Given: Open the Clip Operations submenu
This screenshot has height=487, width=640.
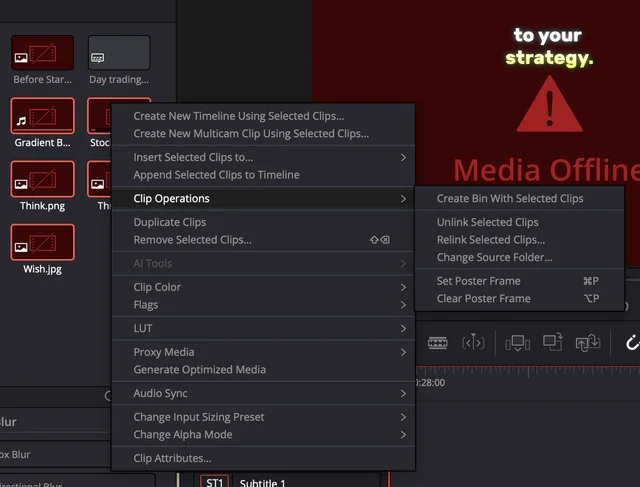Looking at the screenshot, I should (263, 198).
